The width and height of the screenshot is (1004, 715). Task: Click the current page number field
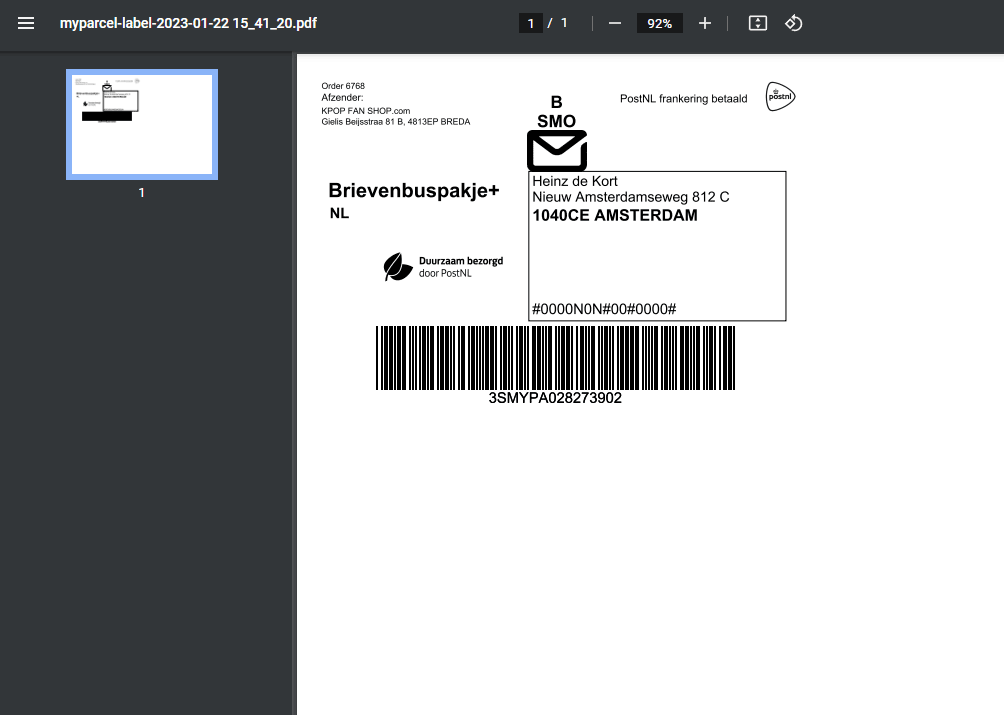point(530,24)
